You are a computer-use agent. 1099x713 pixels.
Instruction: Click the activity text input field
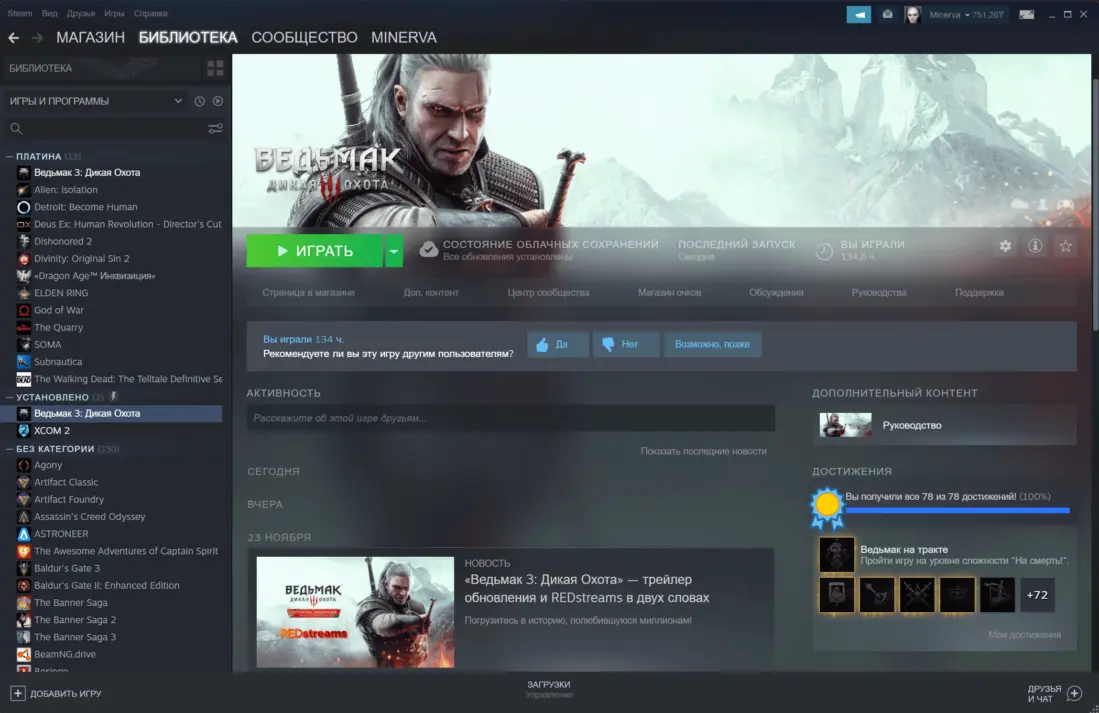point(511,418)
